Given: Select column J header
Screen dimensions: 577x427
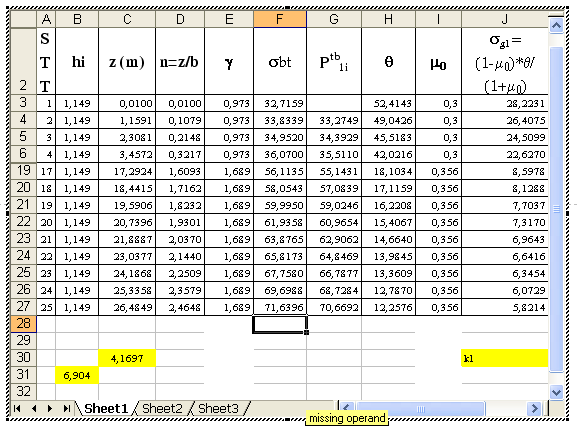Looking at the screenshot, I should (505, 19).
